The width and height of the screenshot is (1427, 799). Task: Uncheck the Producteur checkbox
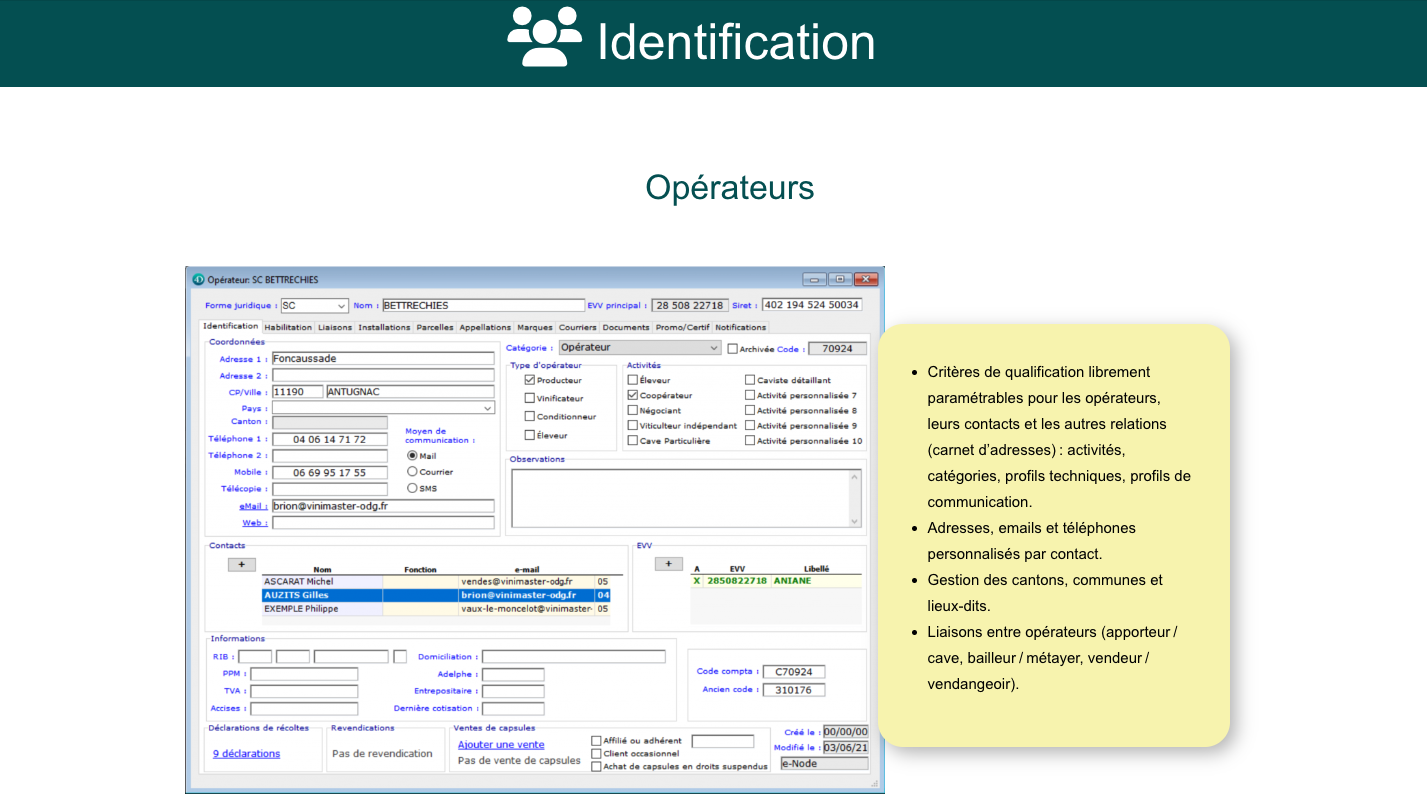point(530,380)
